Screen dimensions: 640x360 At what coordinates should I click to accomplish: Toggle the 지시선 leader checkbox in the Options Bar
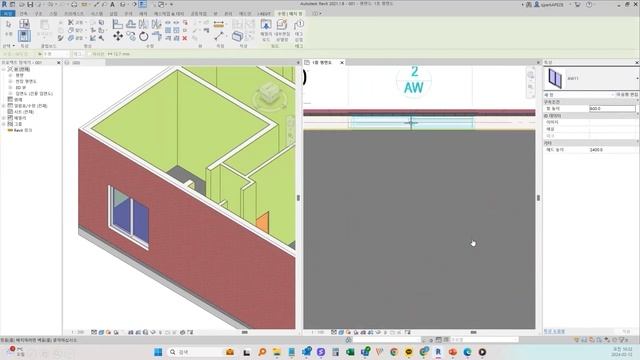[x=89, y=54]
